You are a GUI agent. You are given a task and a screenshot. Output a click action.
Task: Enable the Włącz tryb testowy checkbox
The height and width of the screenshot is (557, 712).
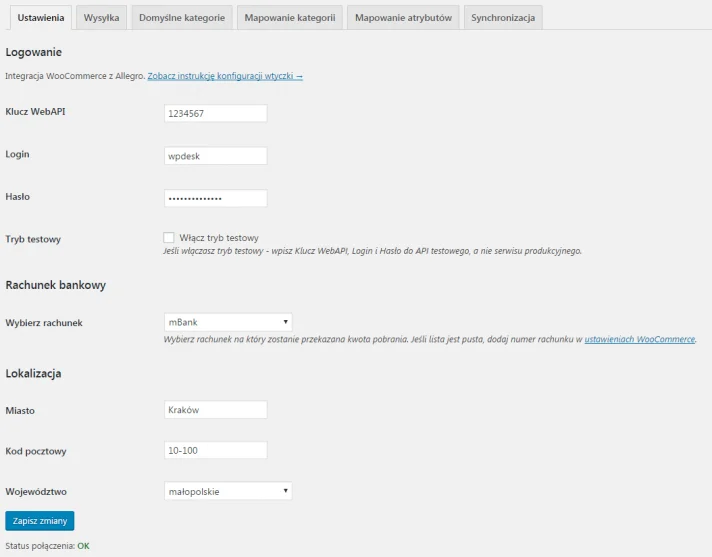[x=168, y=237]
